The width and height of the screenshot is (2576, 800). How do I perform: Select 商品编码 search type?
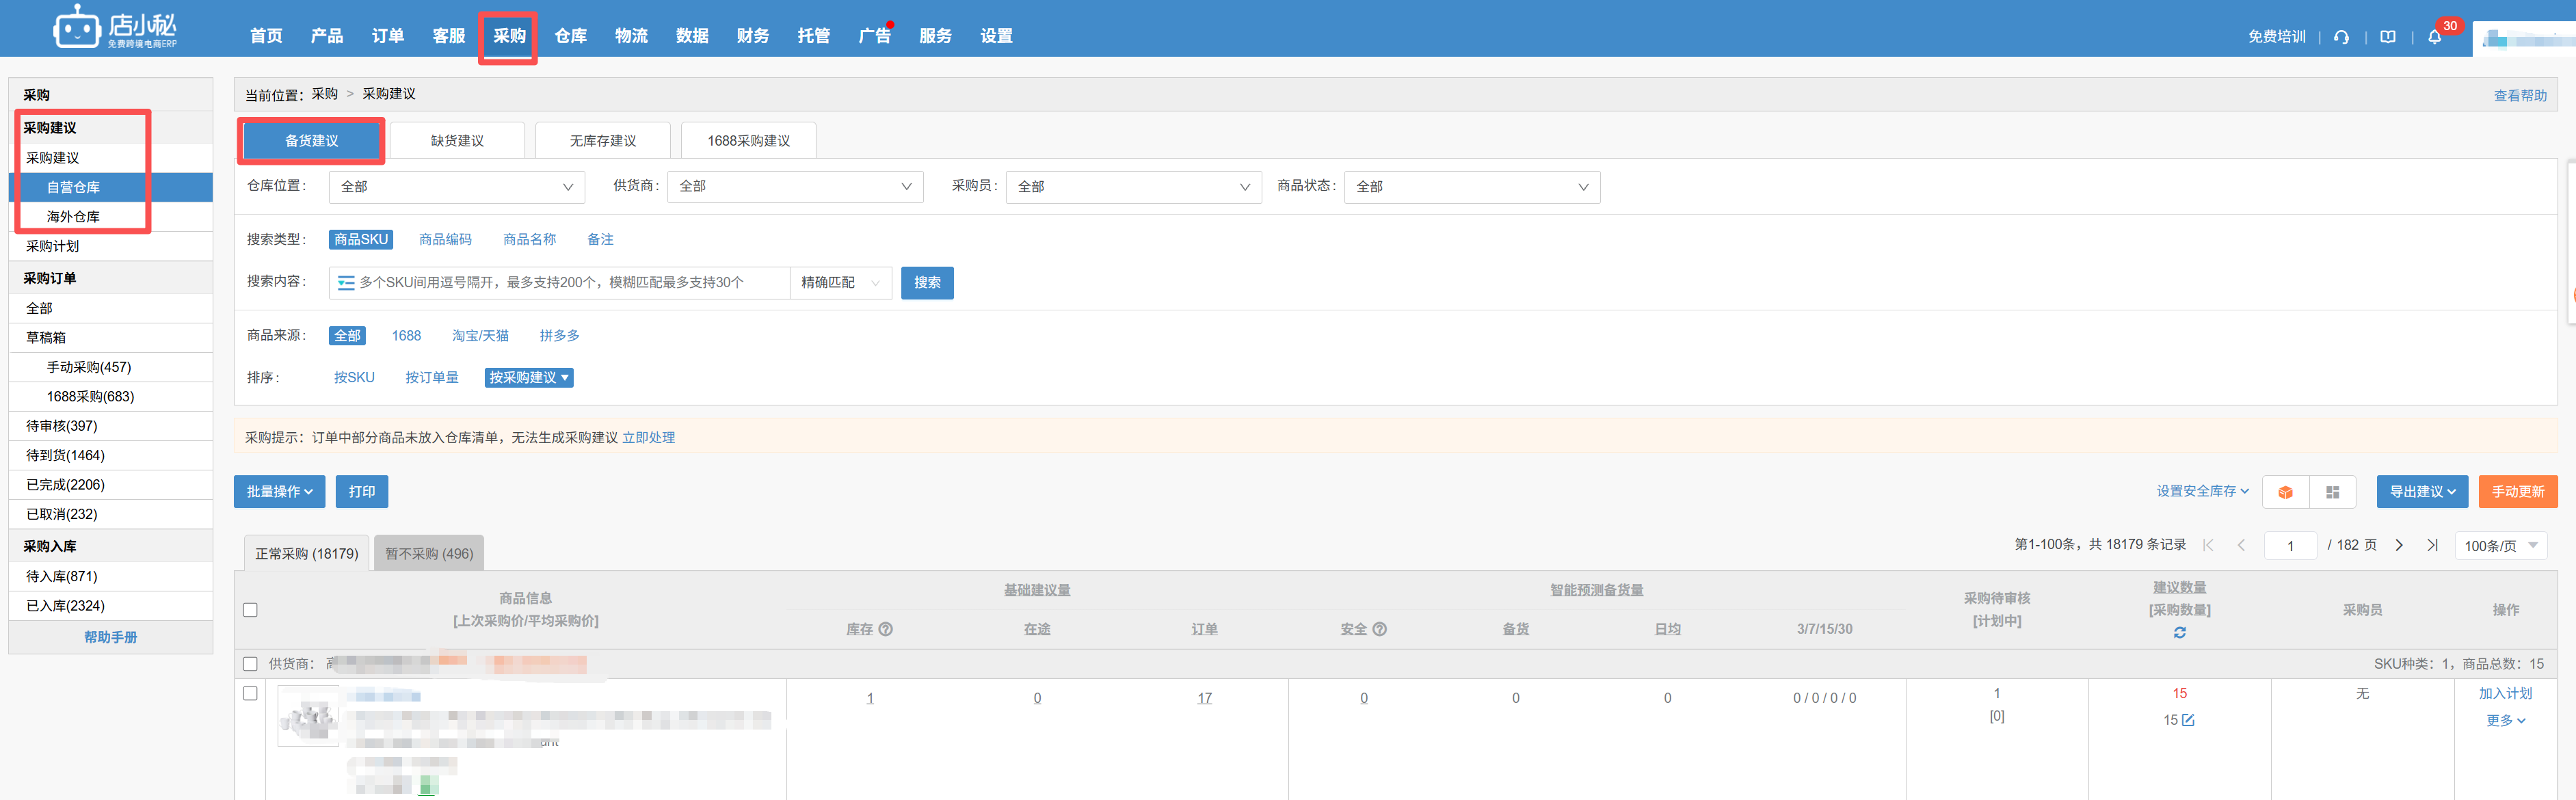click(445, 240)
